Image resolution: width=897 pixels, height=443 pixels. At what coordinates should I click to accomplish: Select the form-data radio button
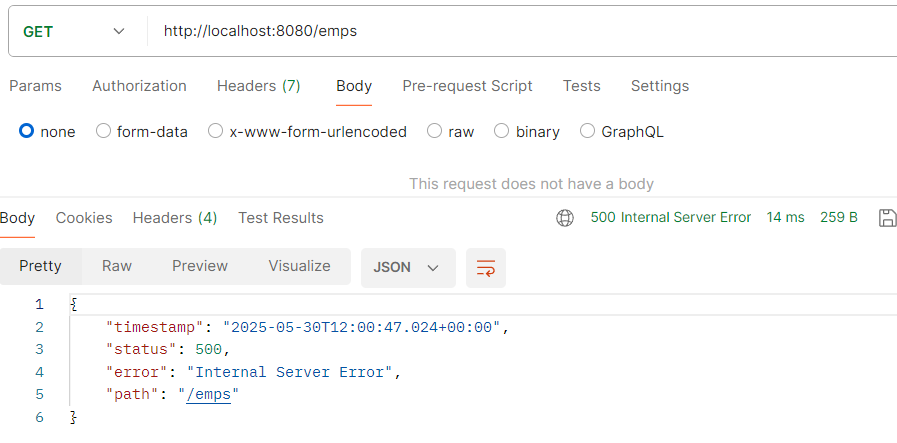(103, 132)
